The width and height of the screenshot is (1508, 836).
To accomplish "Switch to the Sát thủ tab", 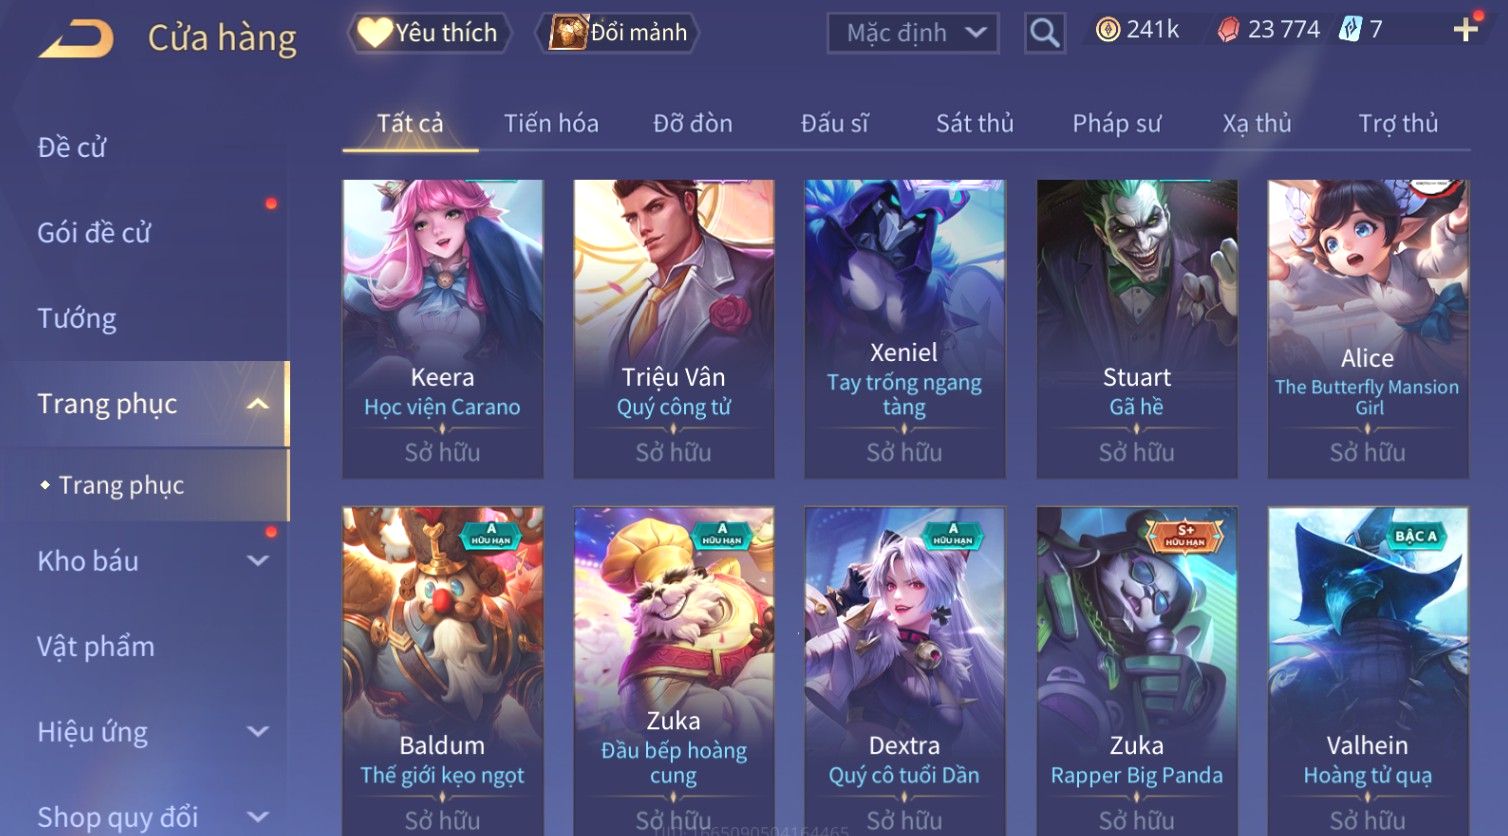I will [x=975, y=123].
